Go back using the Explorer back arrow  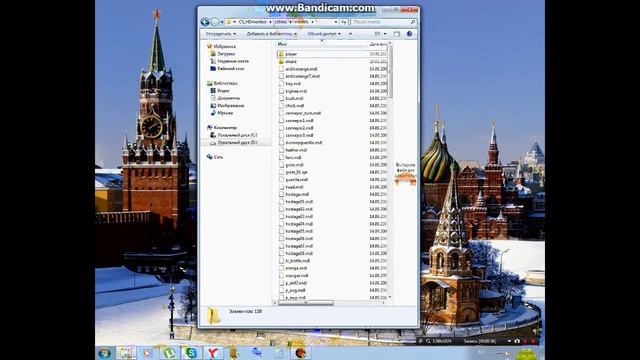(205, 22)
